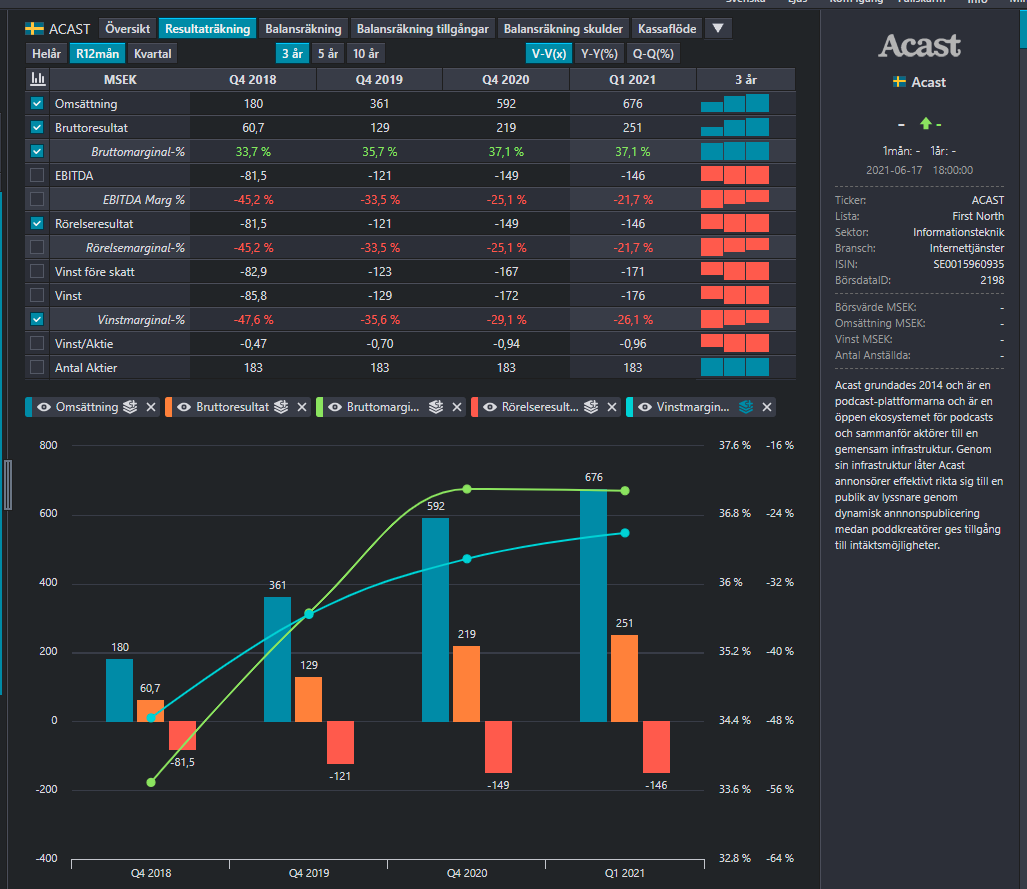Click the Vinst row label

pyautogui.click(x=68, y=295)
